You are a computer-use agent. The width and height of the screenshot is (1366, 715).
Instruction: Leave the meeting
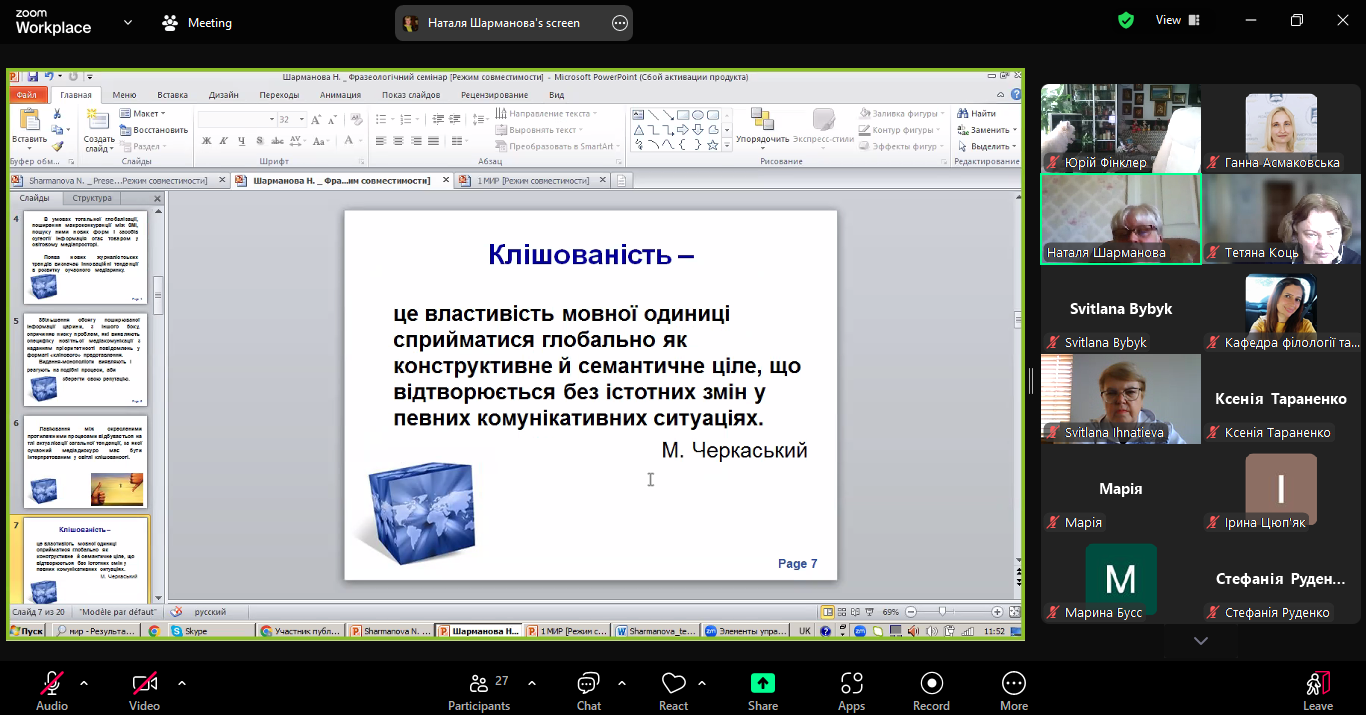[x=1317, y=690]
